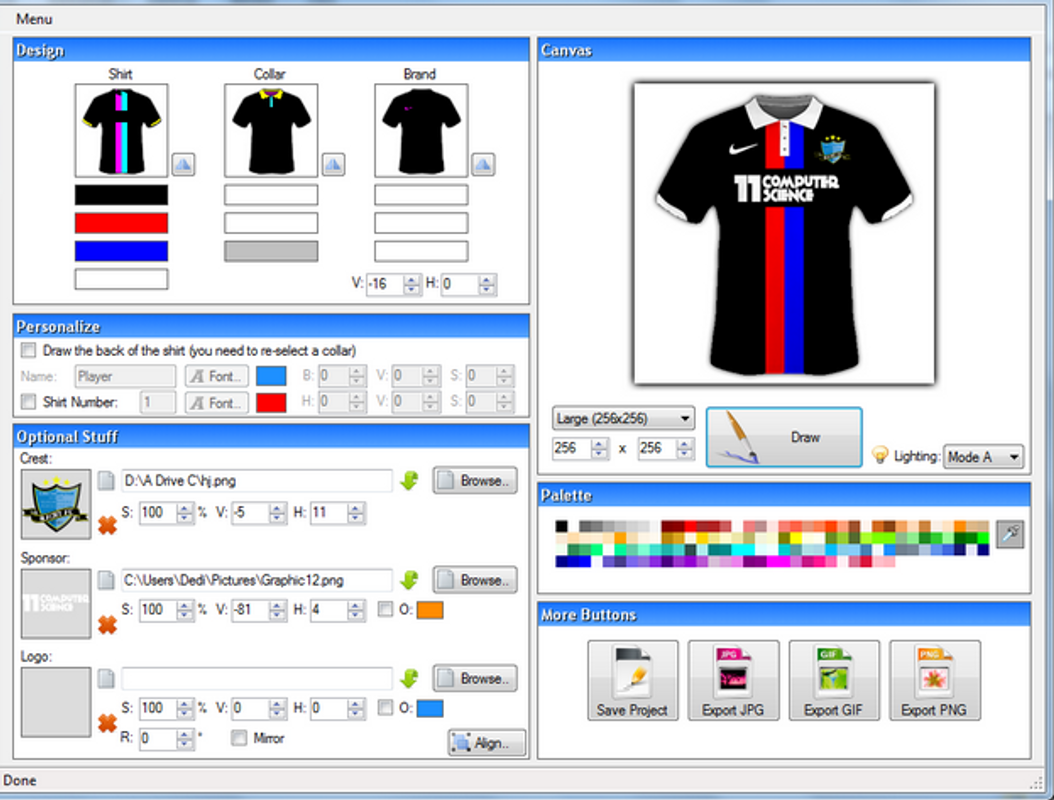The image size is (1054, 800).
Task: Click the orange Sponsor outline color swatch
Action: point(430,610)
